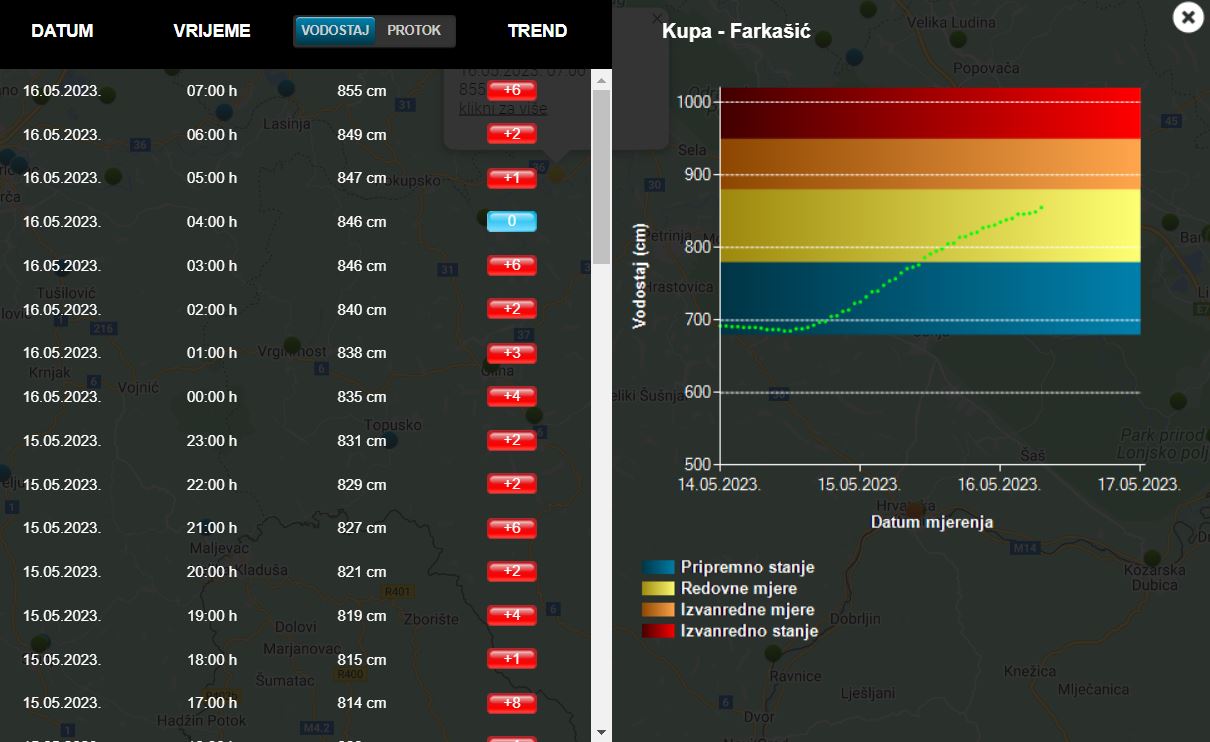Click the Redovne mjere yellow legend swatch

pos(658,589)
